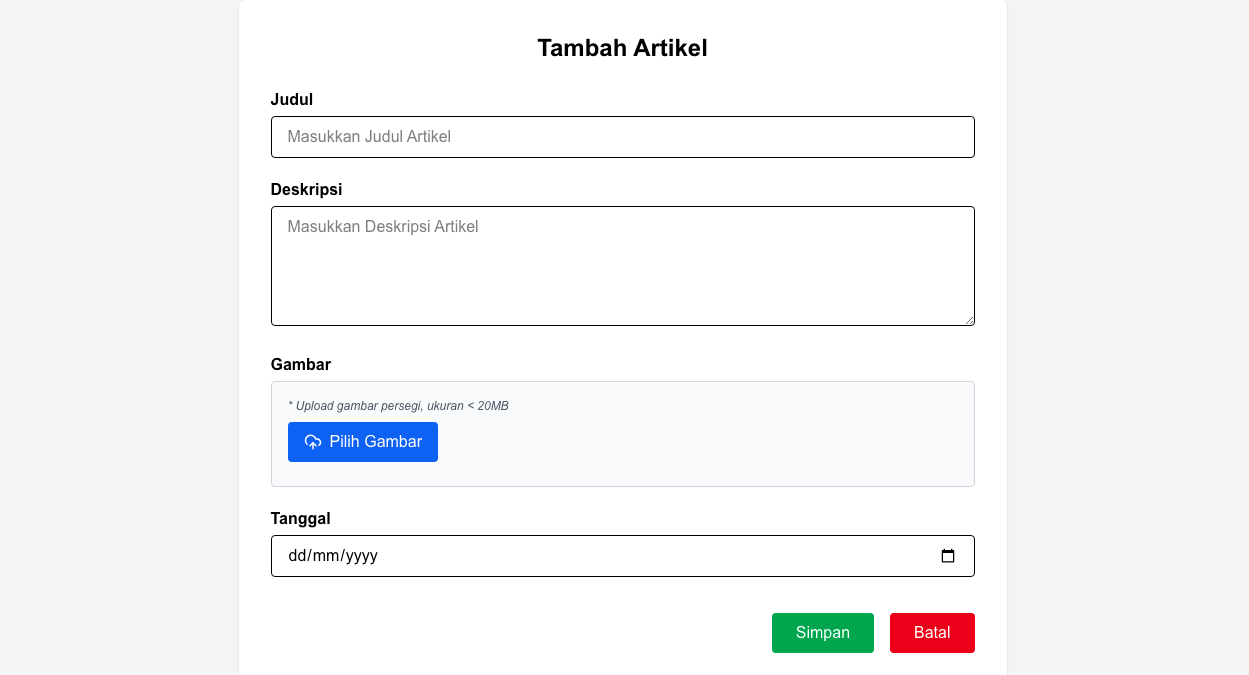The height and width of the screenshot is (675, 1249).
Task: Click the Gambar label
Action: point(300,364)
